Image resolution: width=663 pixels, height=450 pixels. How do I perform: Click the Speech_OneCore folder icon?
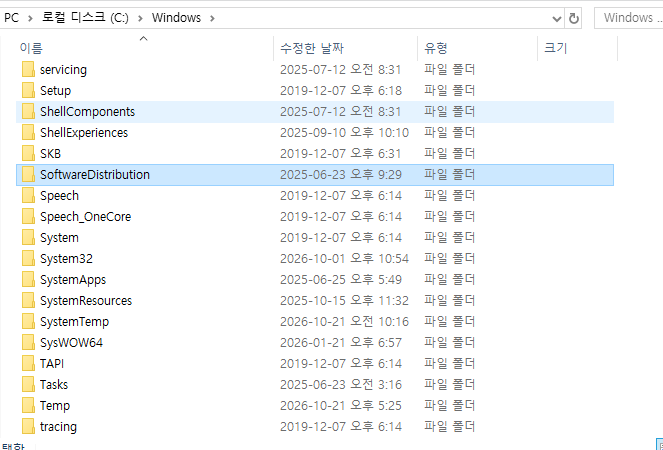tap(28, 217)
